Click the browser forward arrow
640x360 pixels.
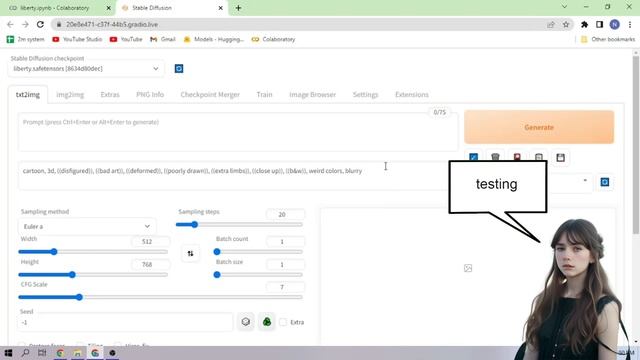pos(25,24)
